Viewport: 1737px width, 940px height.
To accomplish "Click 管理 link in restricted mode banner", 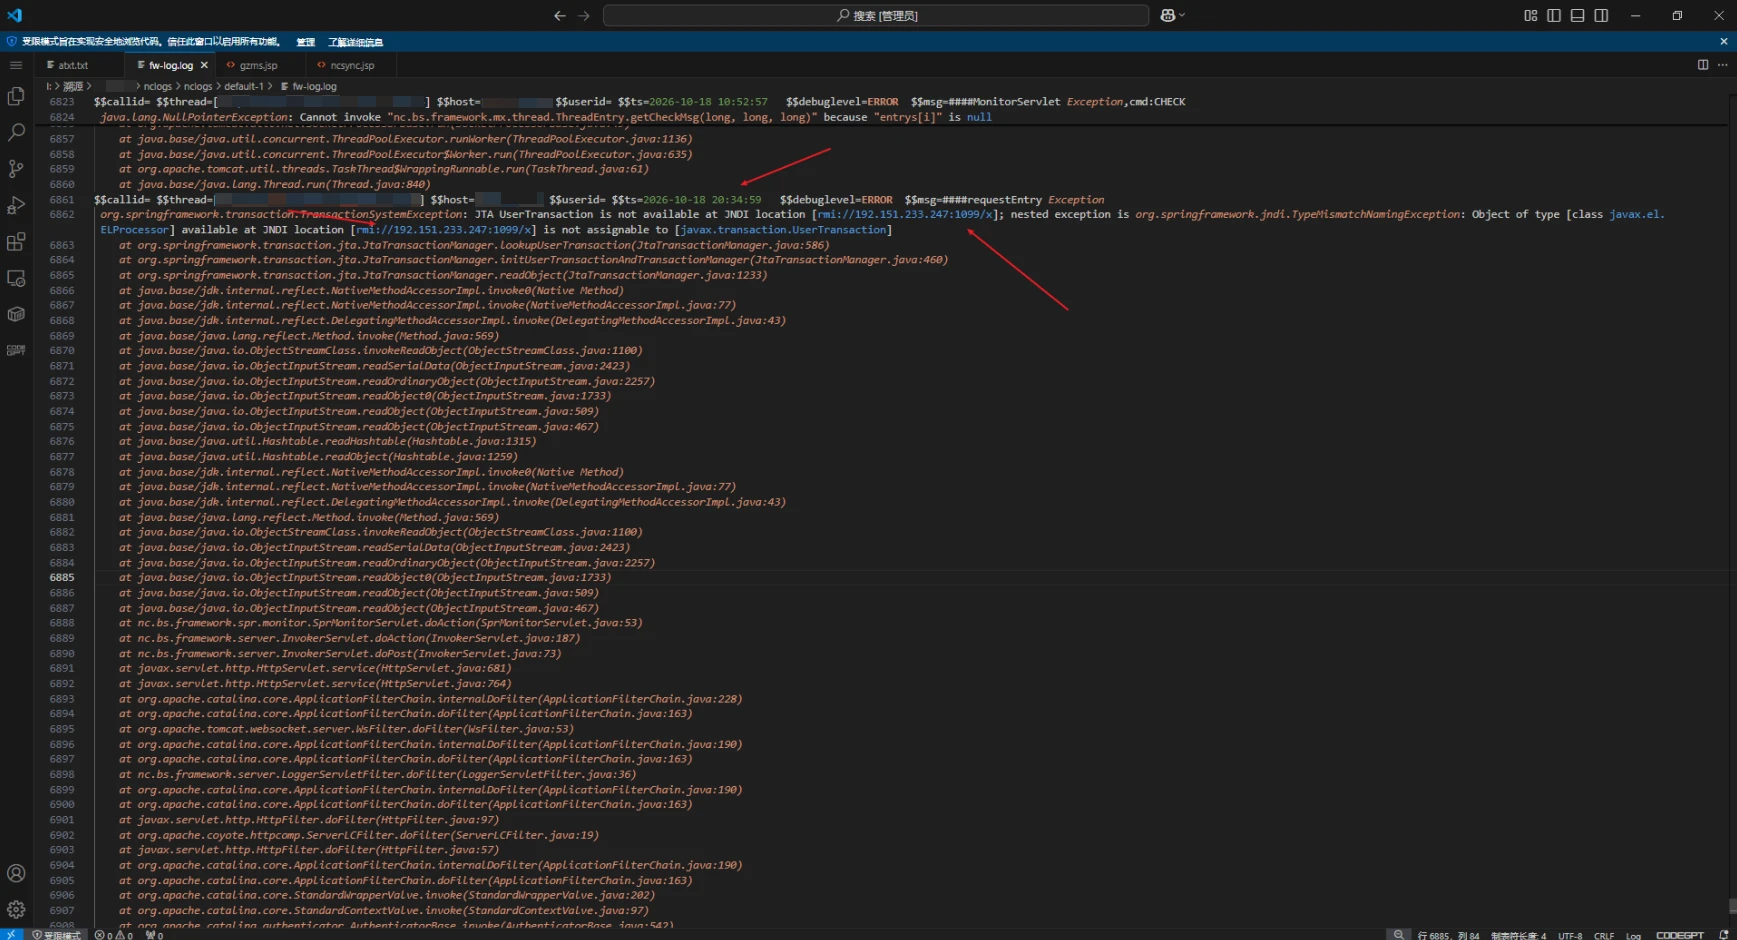I will coord(306,42).
